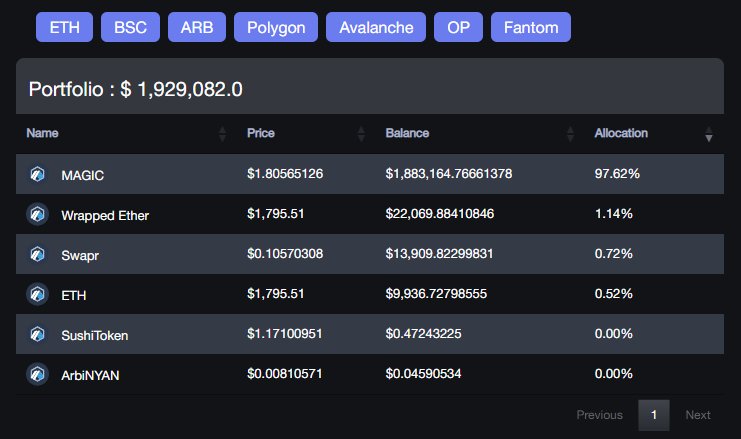Select the ETH token name in table
Image resolution: width=741 pixels, height=439 pixels.
(x=74, y=296)
